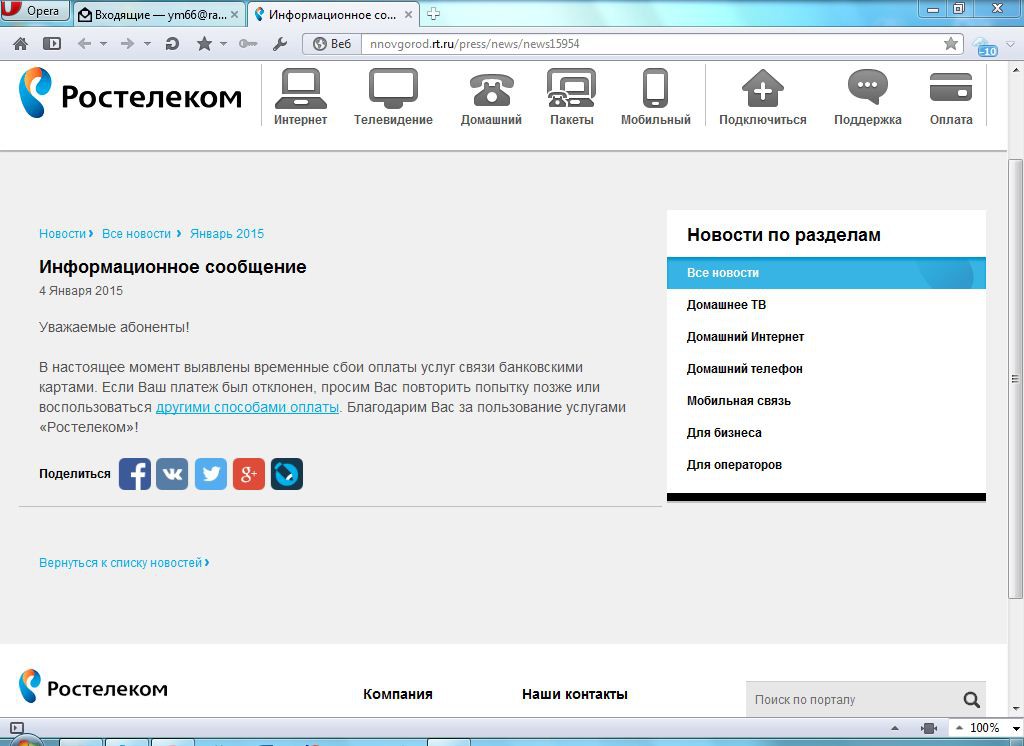Viewport: 1024px width, 746px height.
Task: Expand the back history dropdown
Action: click(x=103, y=44)
